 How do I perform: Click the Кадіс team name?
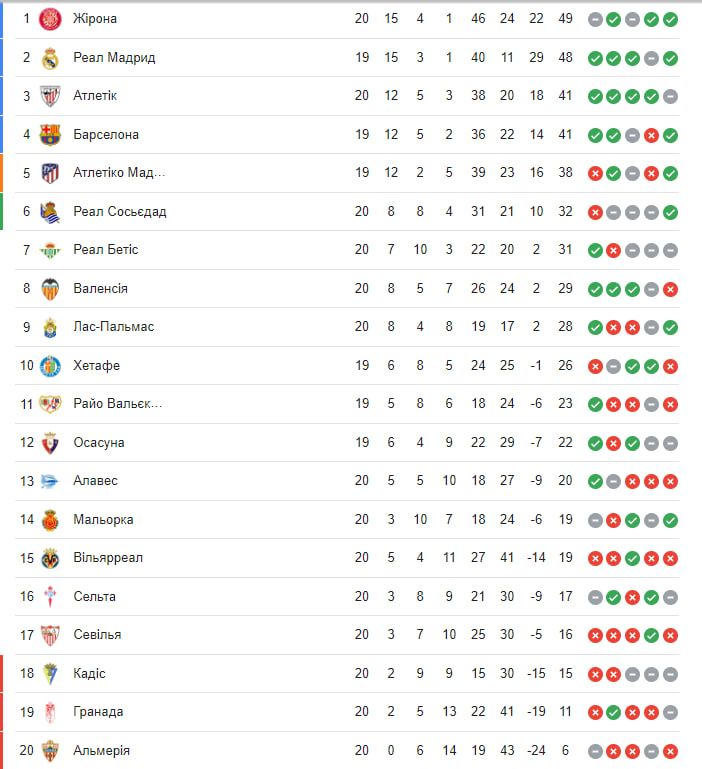click(89, 674)
